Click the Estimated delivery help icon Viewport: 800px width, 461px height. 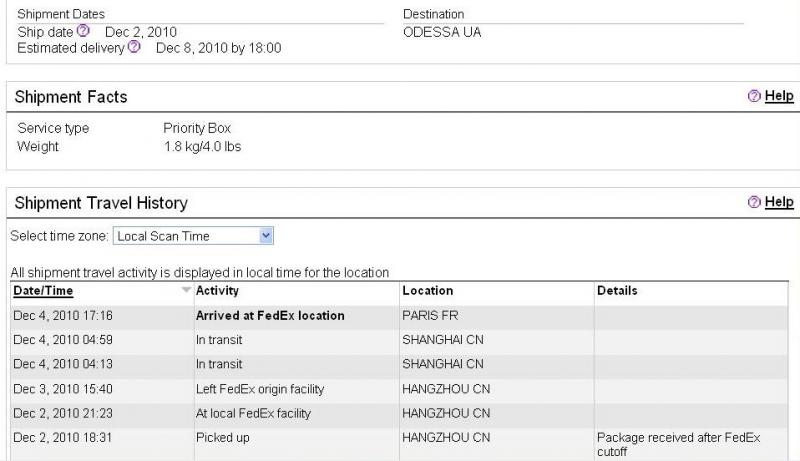[135, 47]
